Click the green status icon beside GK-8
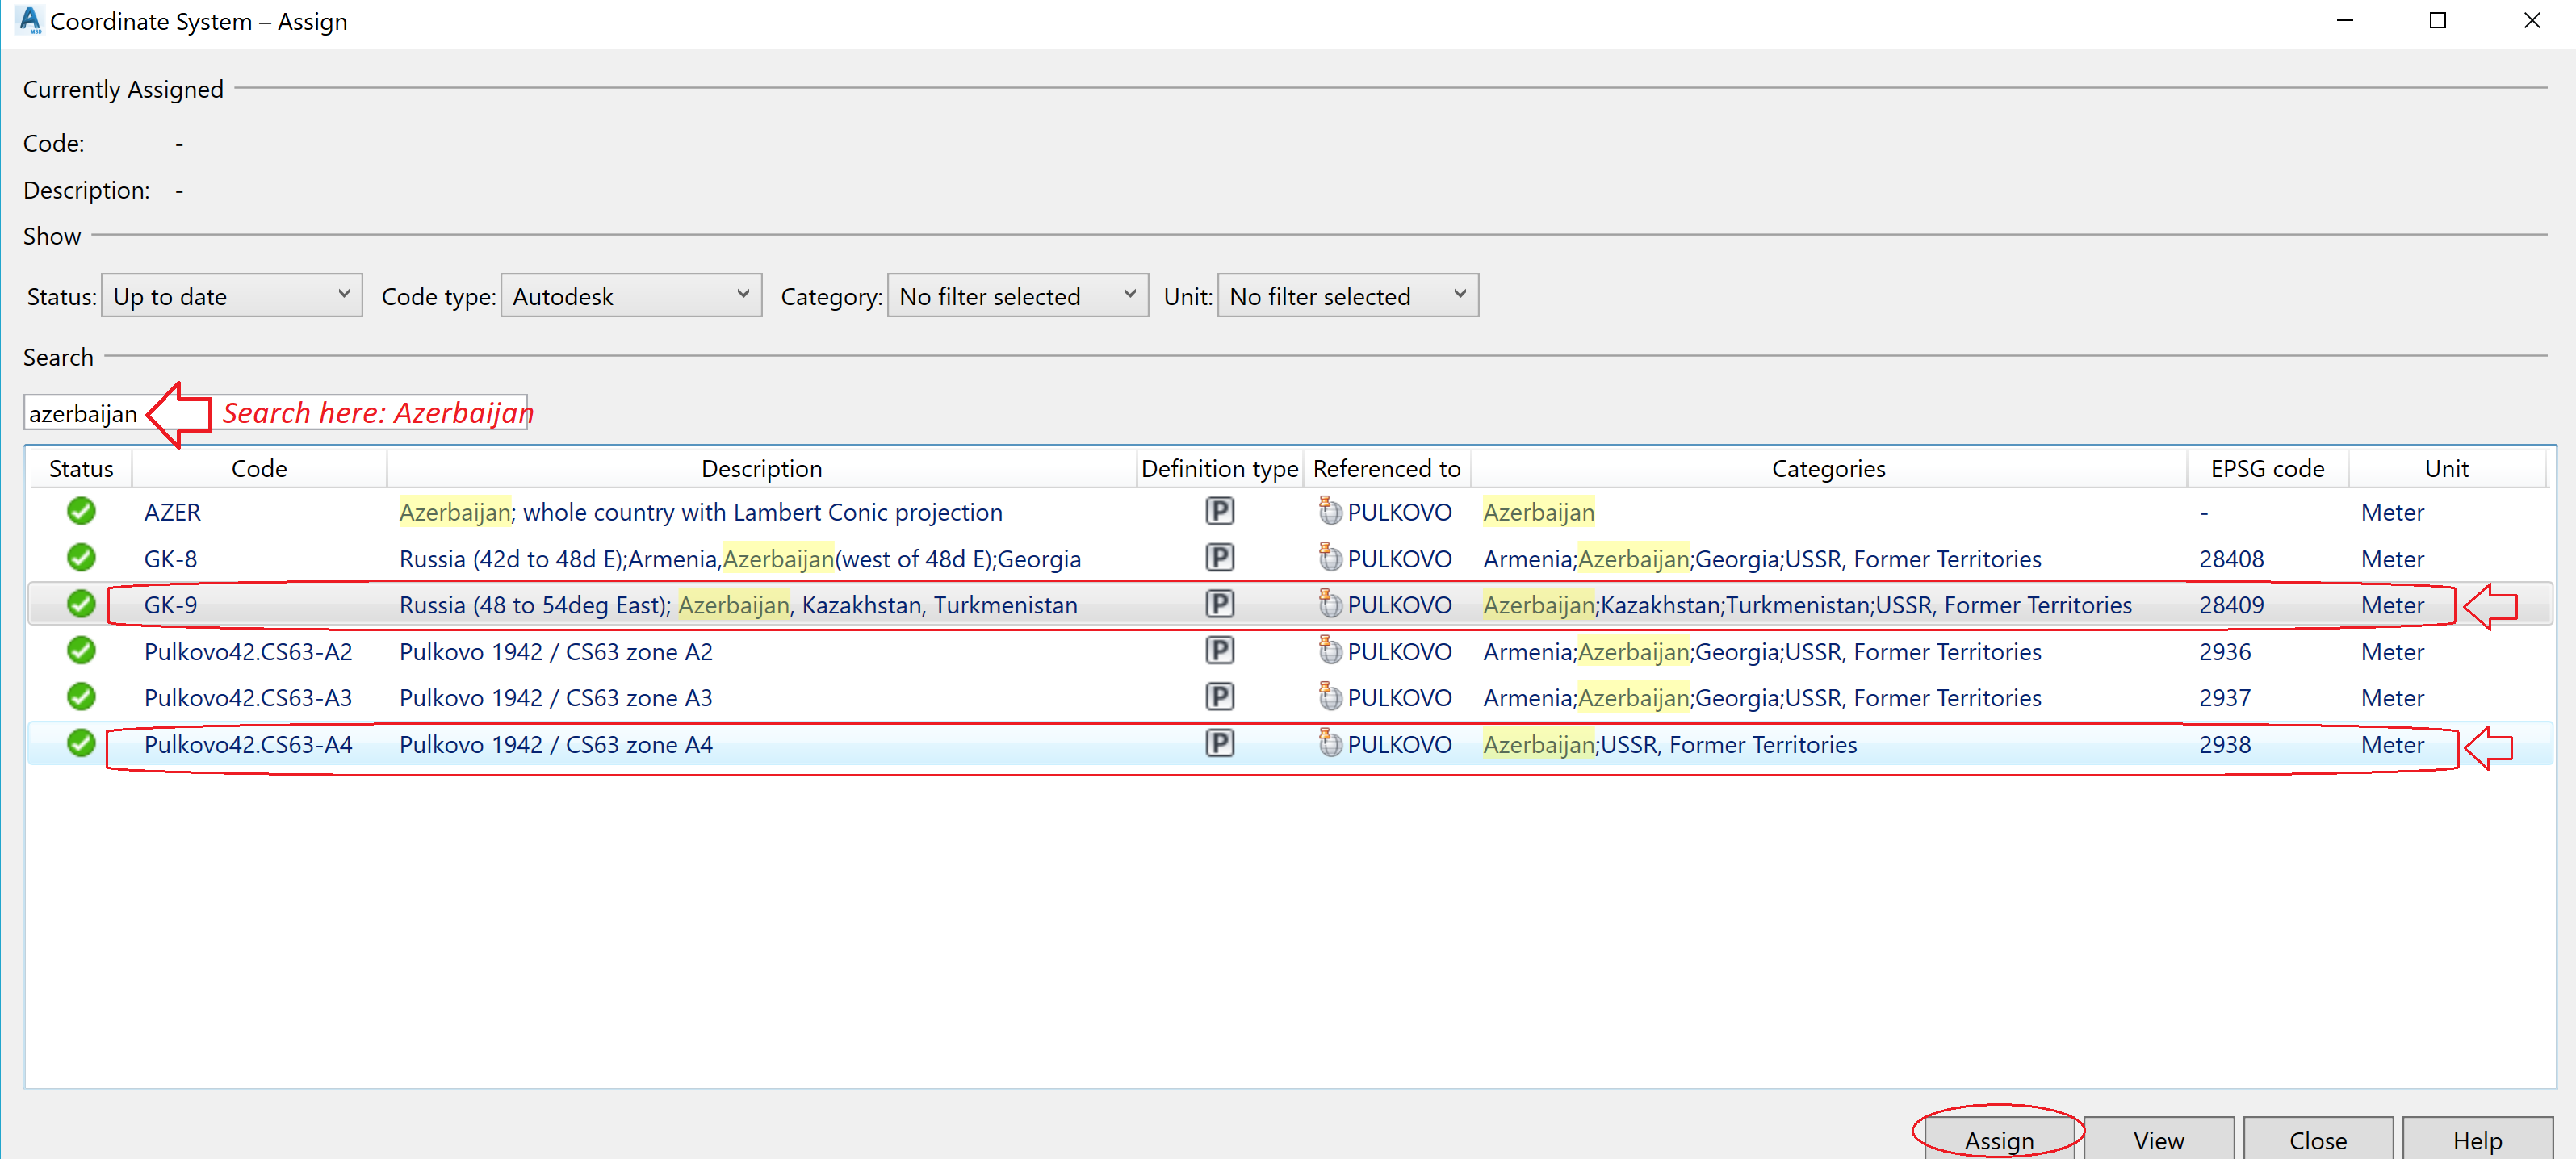The height and width of the screenshot is (1159, 2576). 81,557
